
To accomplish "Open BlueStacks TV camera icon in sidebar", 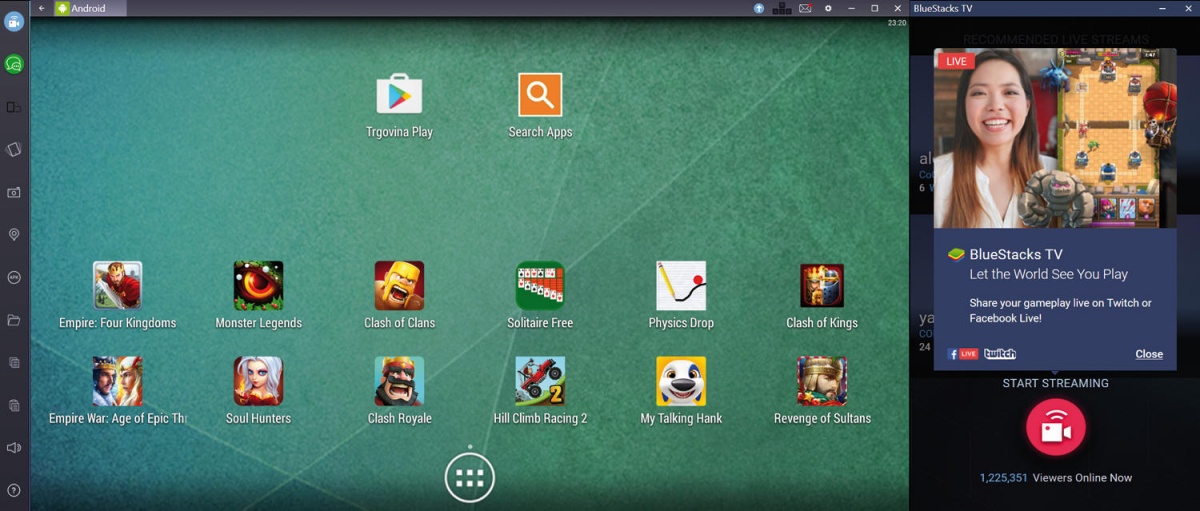I will (x=14, y=21).
